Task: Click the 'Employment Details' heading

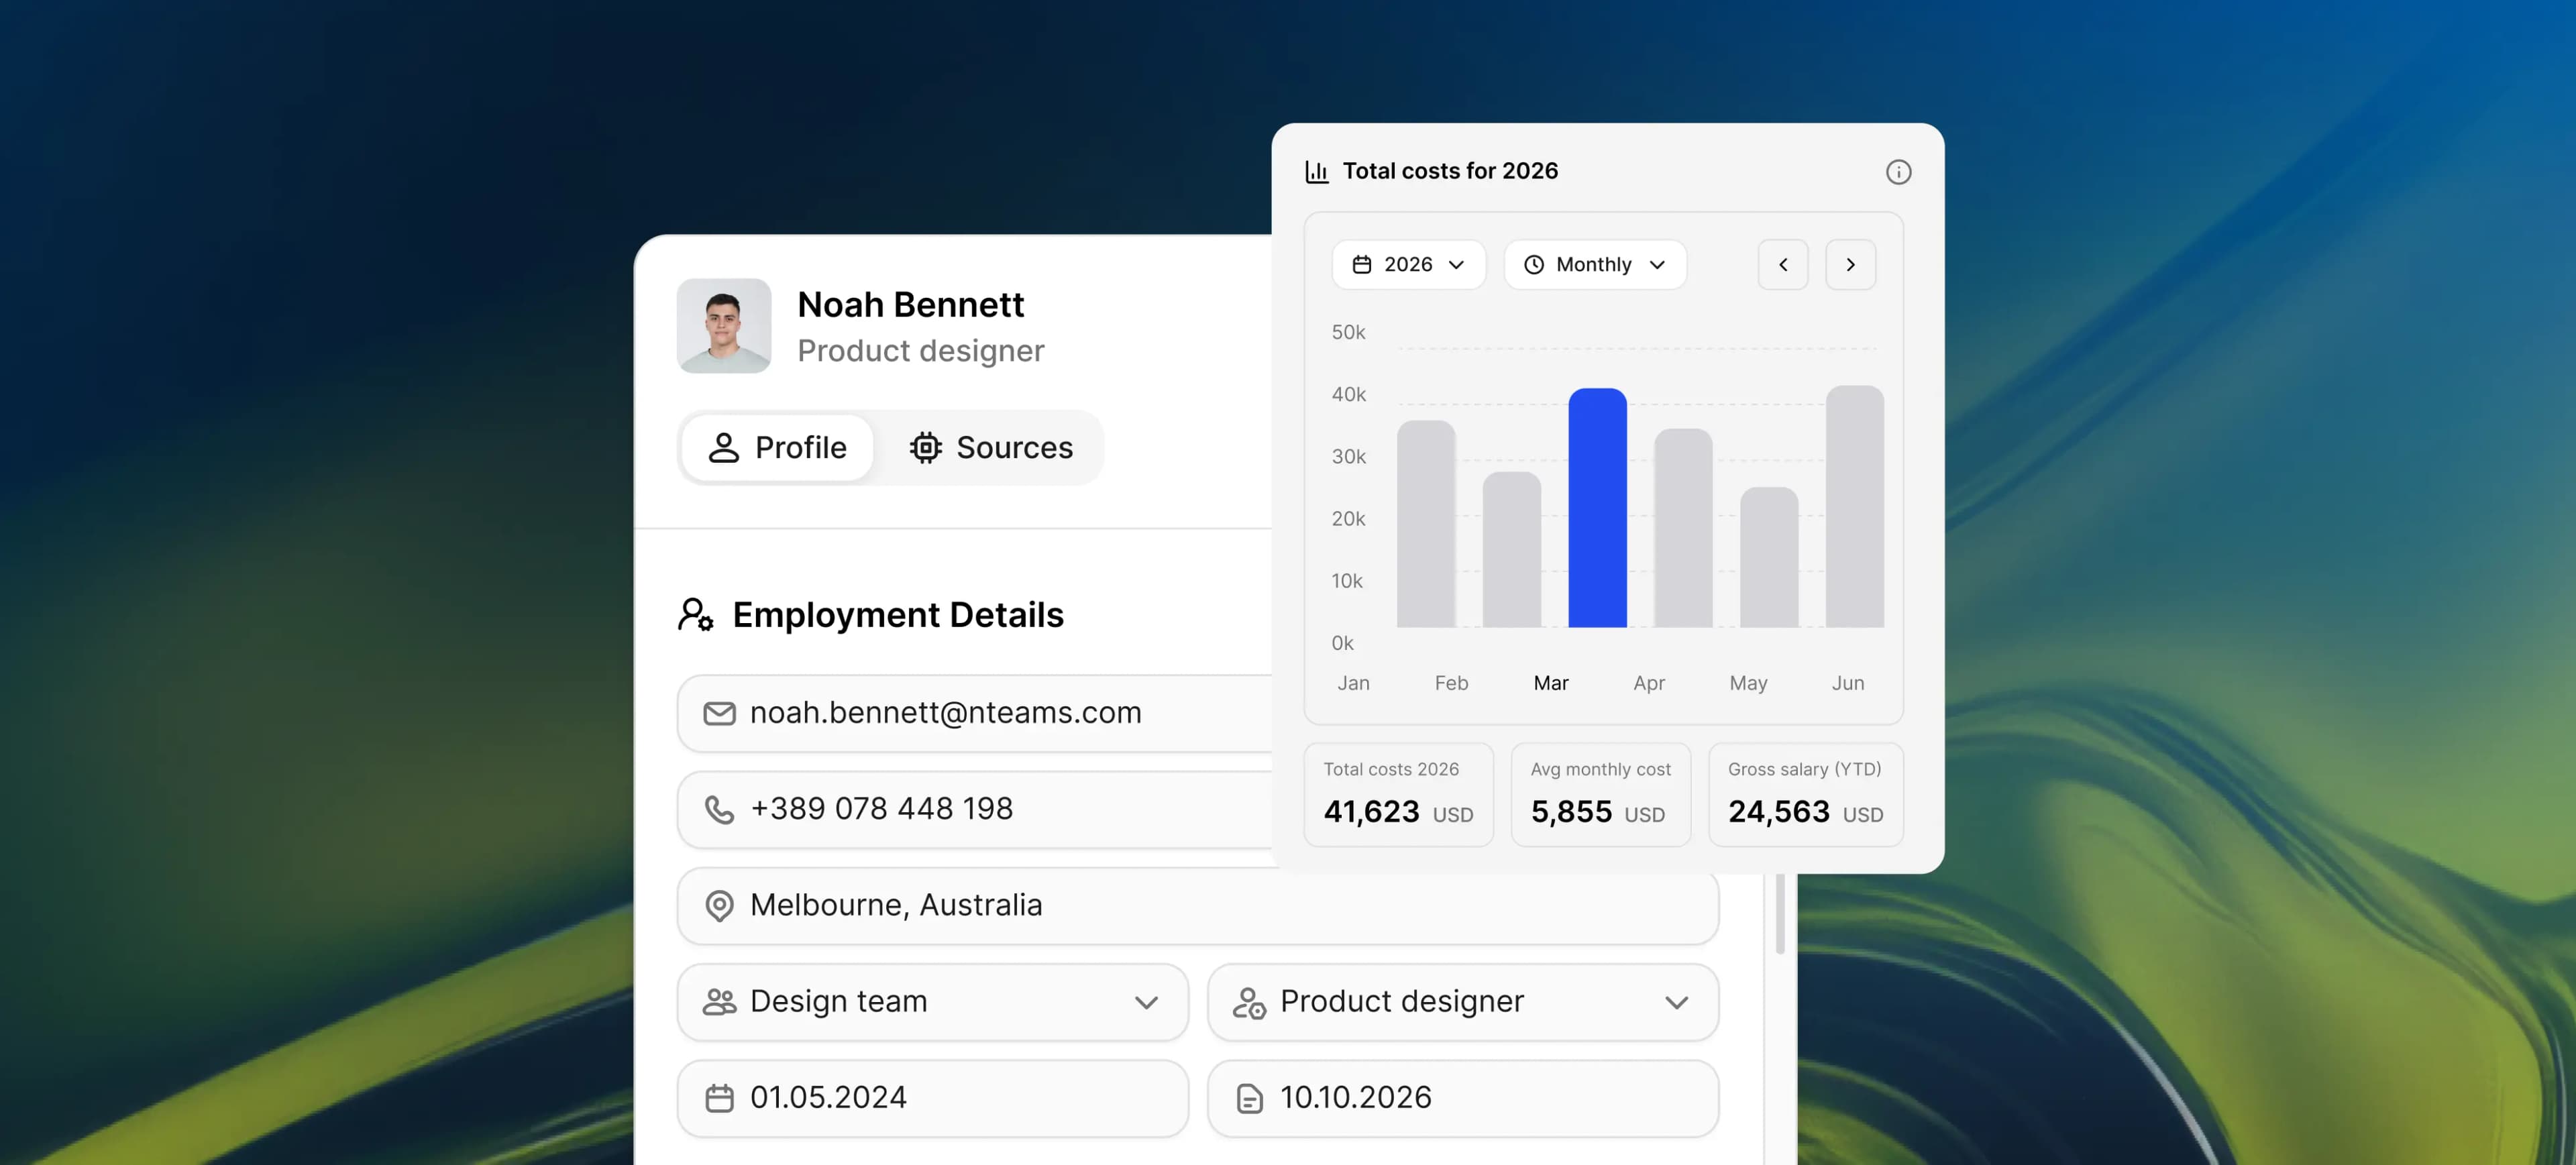Action: pos(898,615)
